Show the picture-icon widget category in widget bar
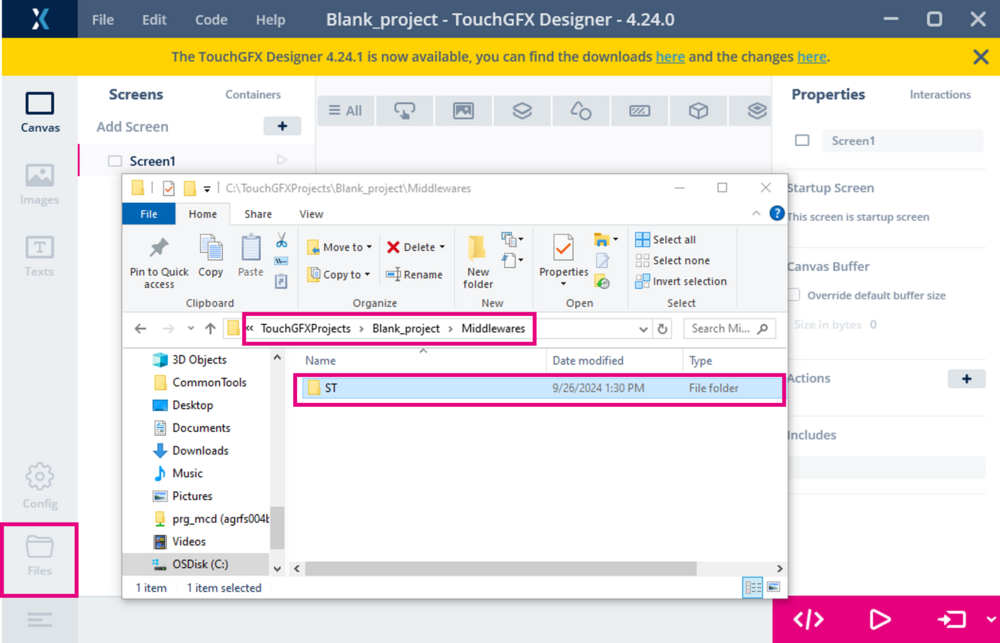This screenshot has height=643, width=1000. [x=463, y=111]
